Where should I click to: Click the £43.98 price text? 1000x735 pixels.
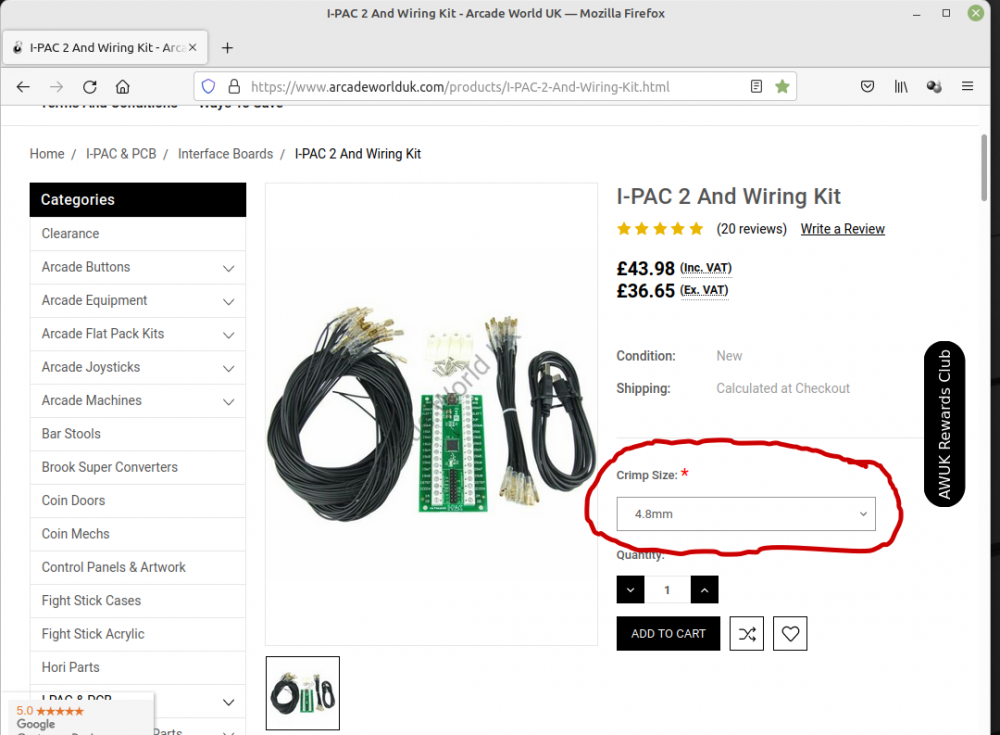coord(645,269)
